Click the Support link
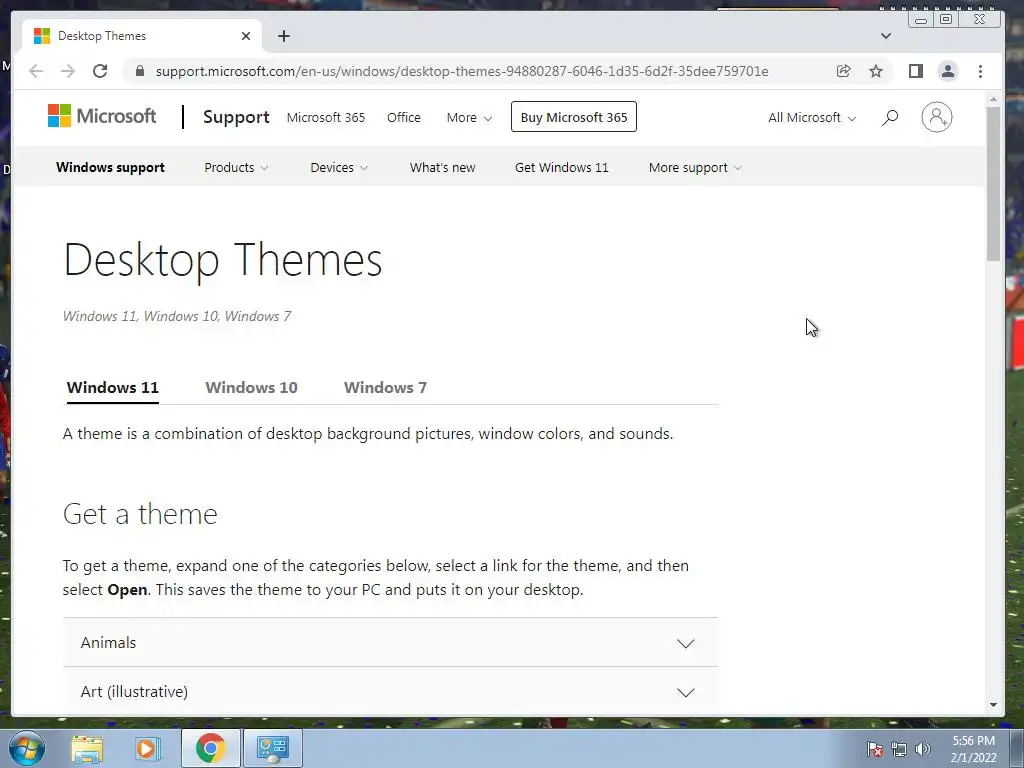The width and height of the screenshot is (1024, 768). [236, 117]
